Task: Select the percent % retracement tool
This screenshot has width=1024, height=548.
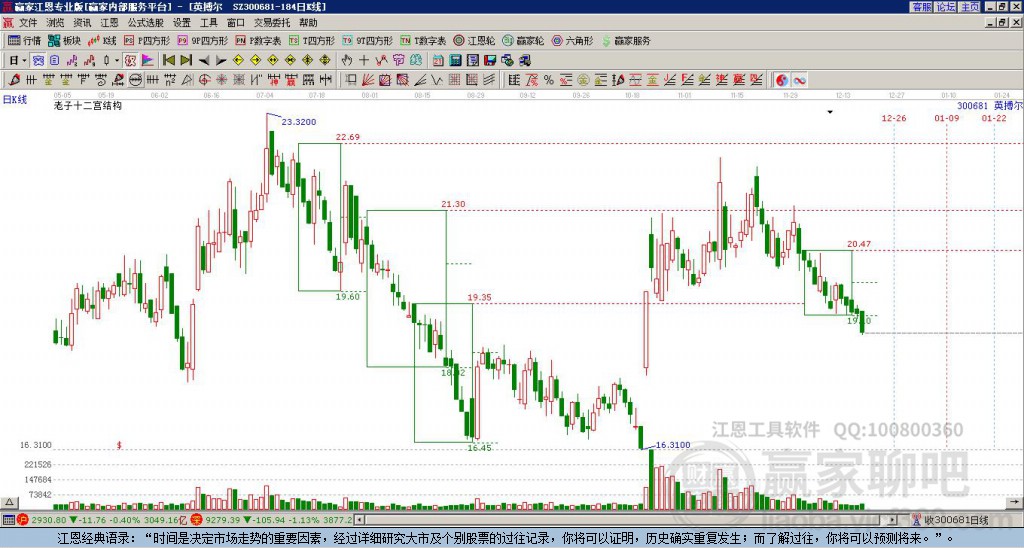Action: pyautogui.click(x=549, y=80)
